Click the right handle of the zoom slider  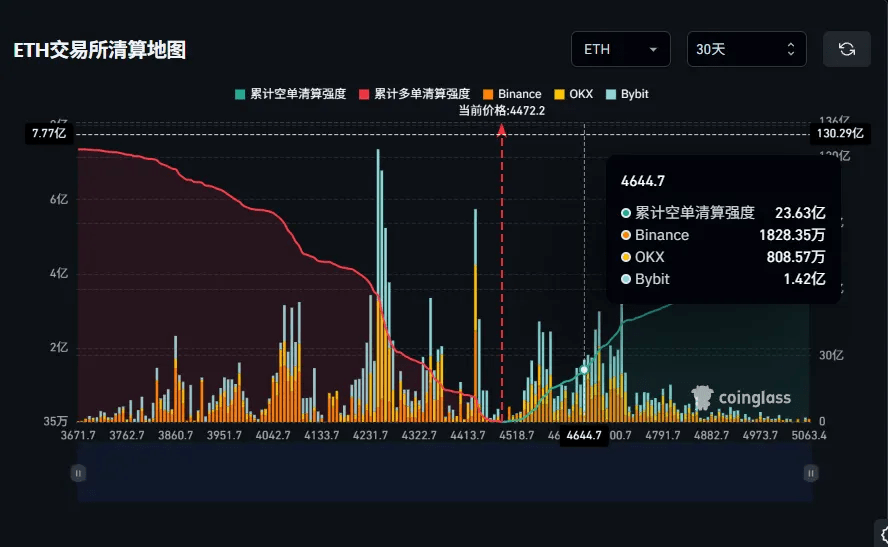point(811,473)
